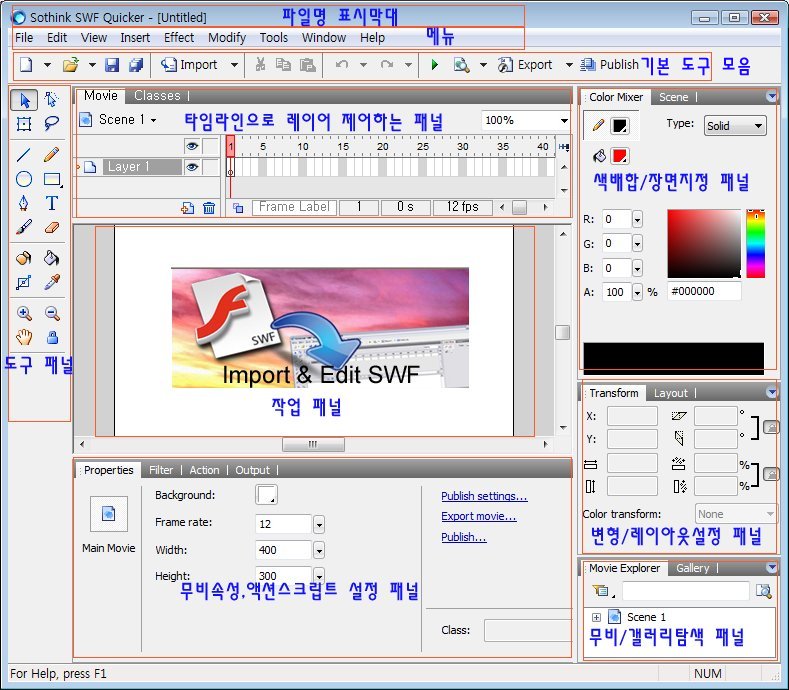This screenshot has height=690, width=789.
Task: Click the Open folder toolbar icon
Action: (x=71, y=65)
